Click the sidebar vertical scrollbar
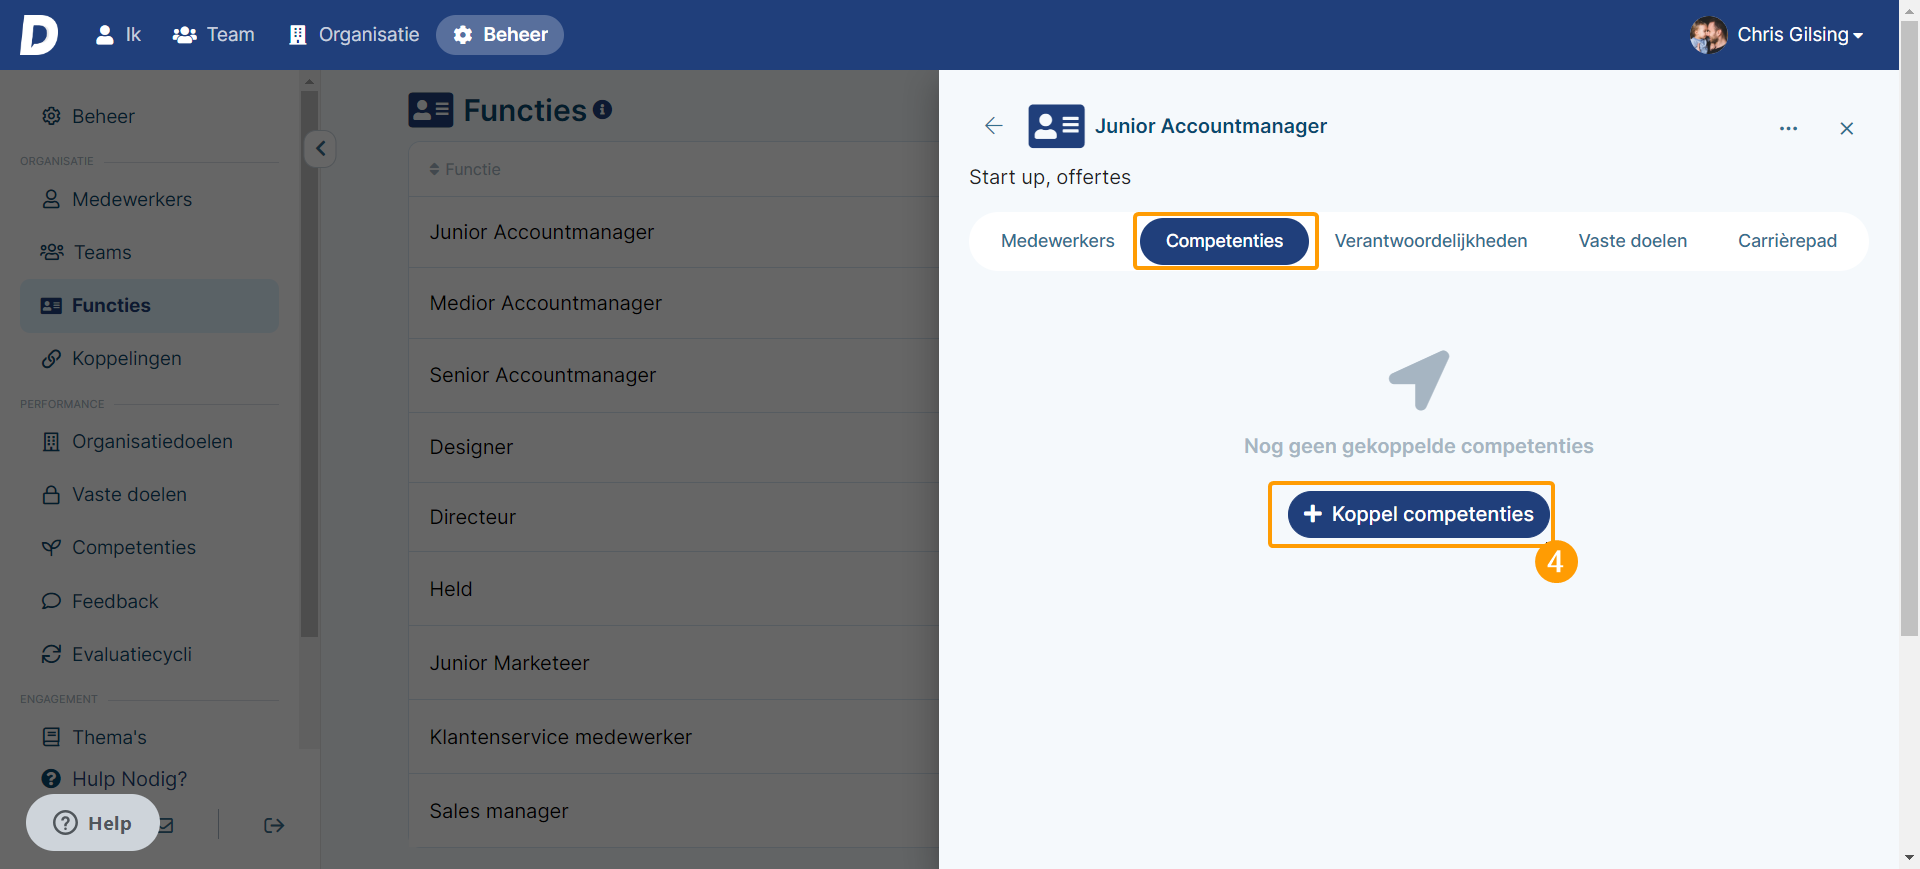The width and height of the screenshot is (1920, 869). [x=309, y=364]
